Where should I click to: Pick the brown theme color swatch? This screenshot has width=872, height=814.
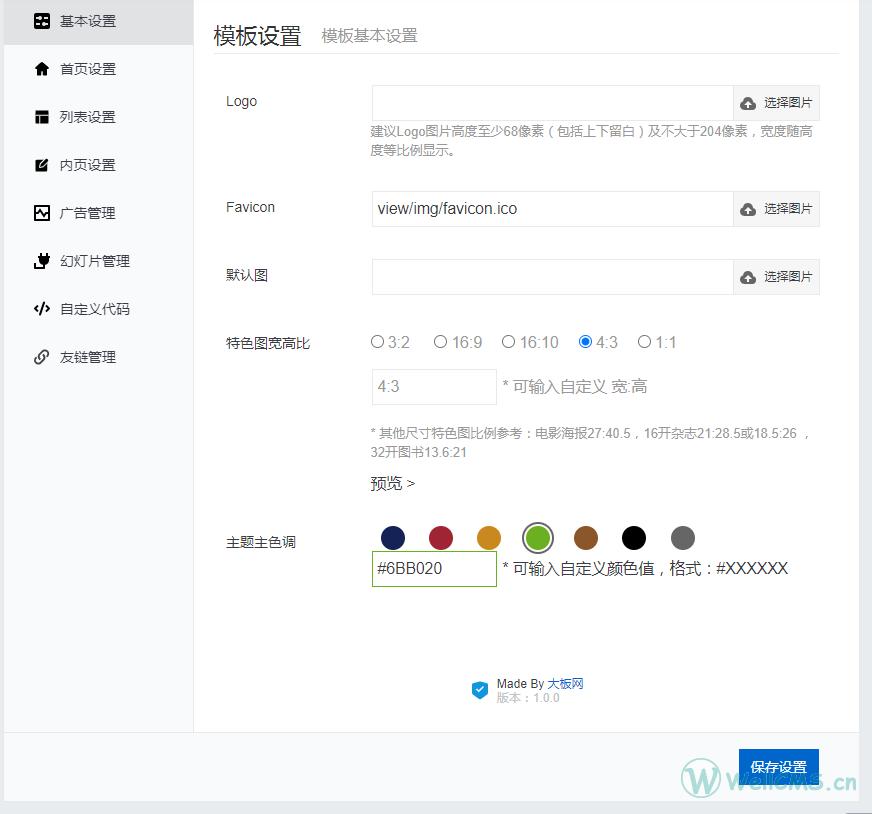(586, 538)
